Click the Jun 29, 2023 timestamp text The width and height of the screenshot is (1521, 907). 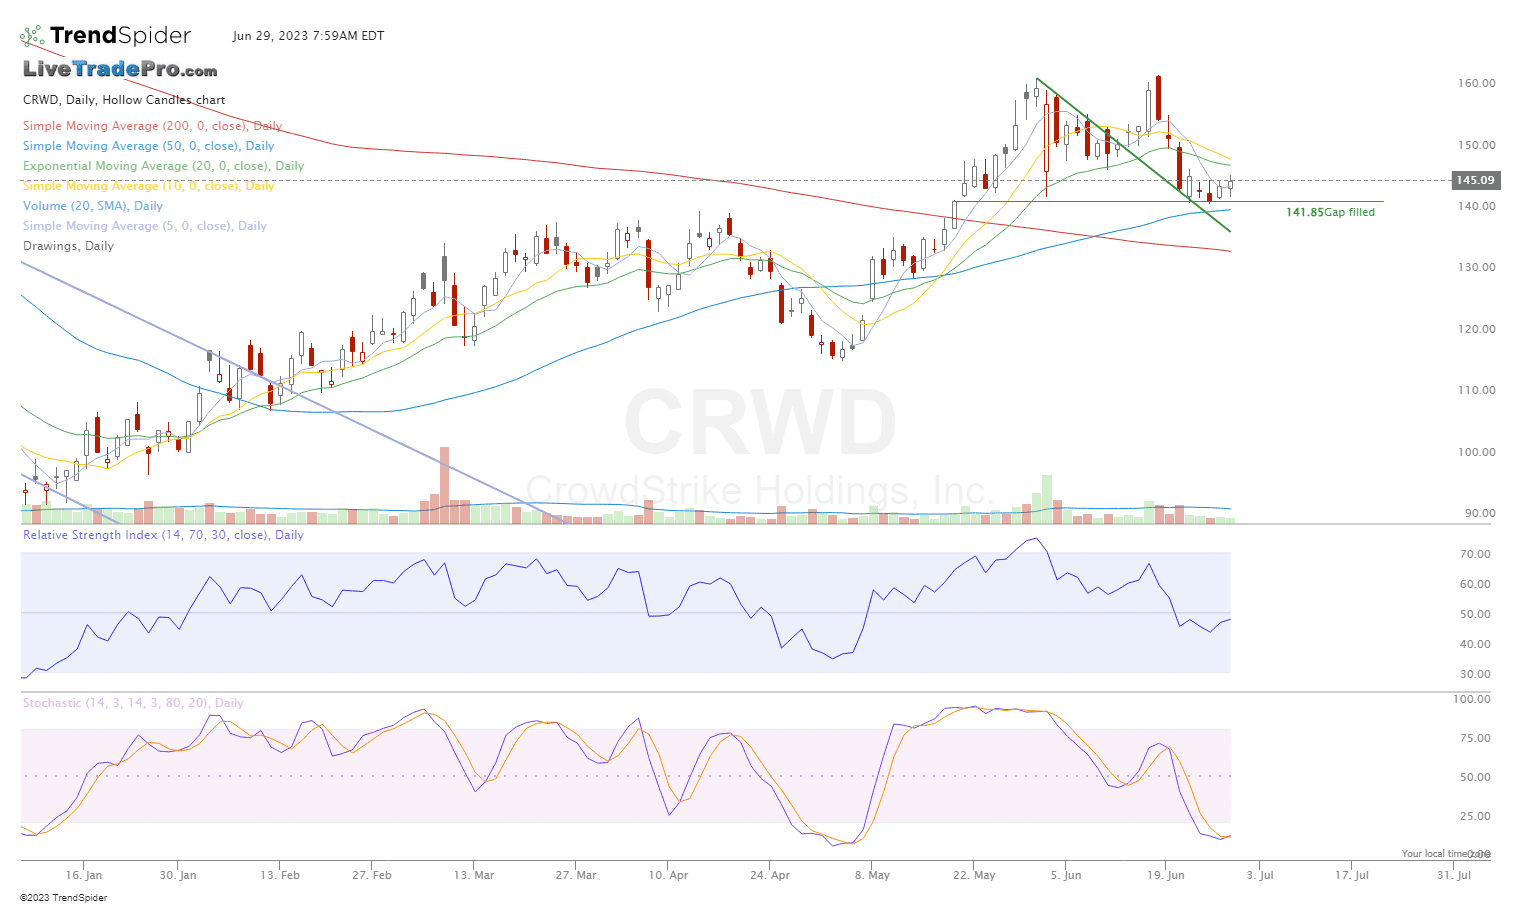pos(308,36)
